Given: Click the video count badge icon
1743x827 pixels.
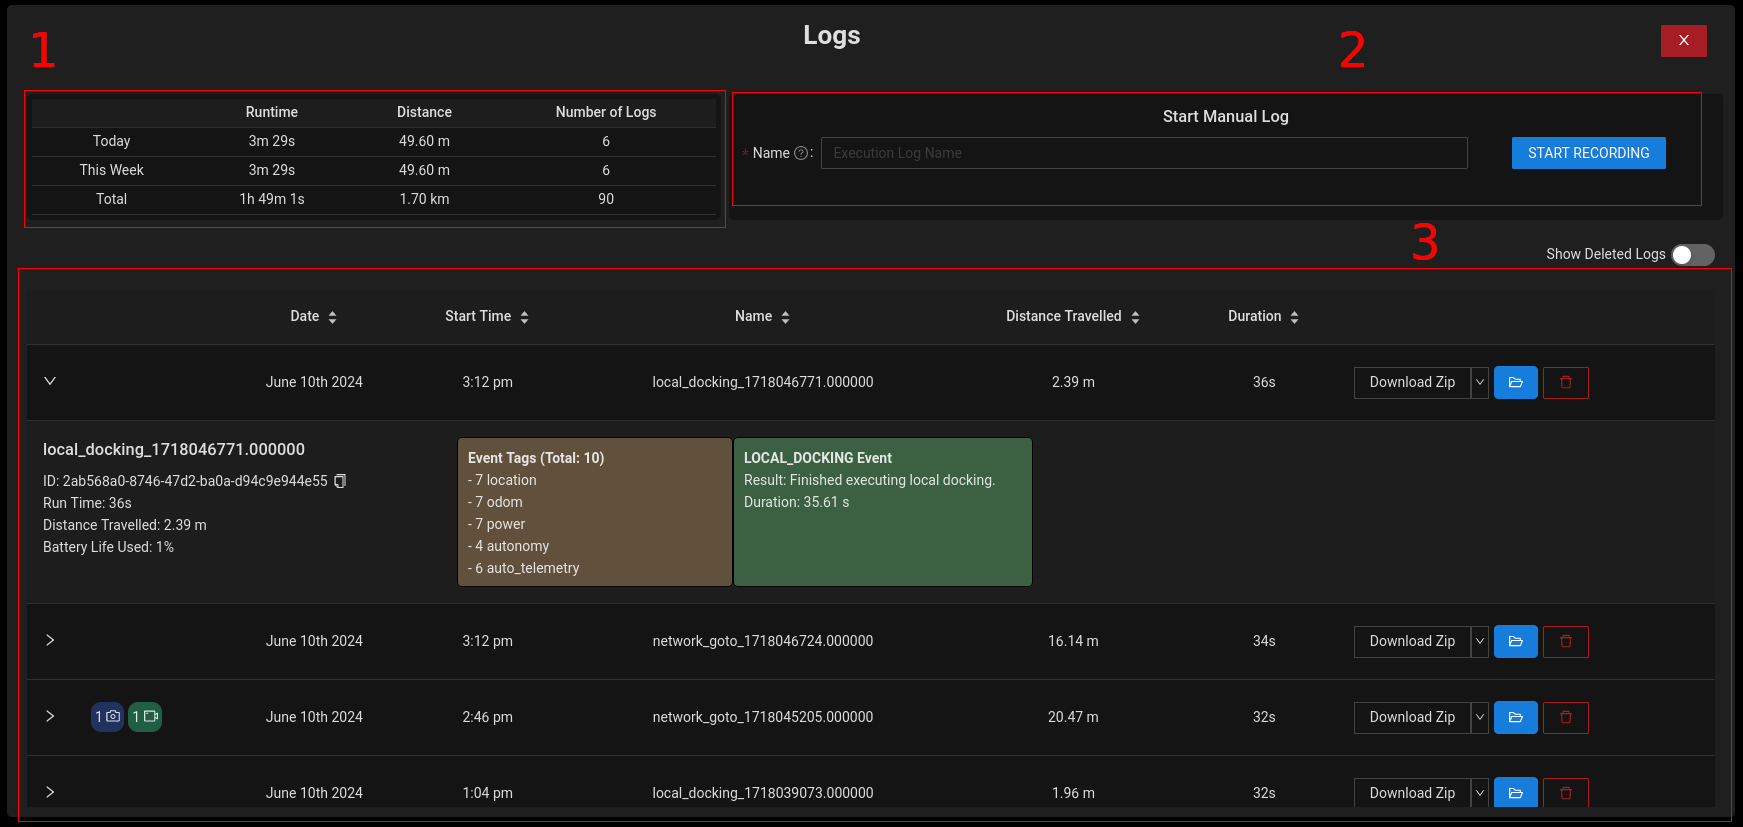Looking at the screenshot, I should 145,717.
